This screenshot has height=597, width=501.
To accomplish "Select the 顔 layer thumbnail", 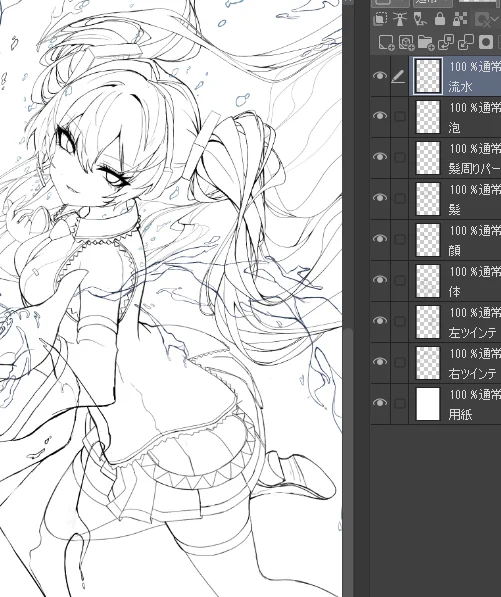I will click(x=428, y=240).
